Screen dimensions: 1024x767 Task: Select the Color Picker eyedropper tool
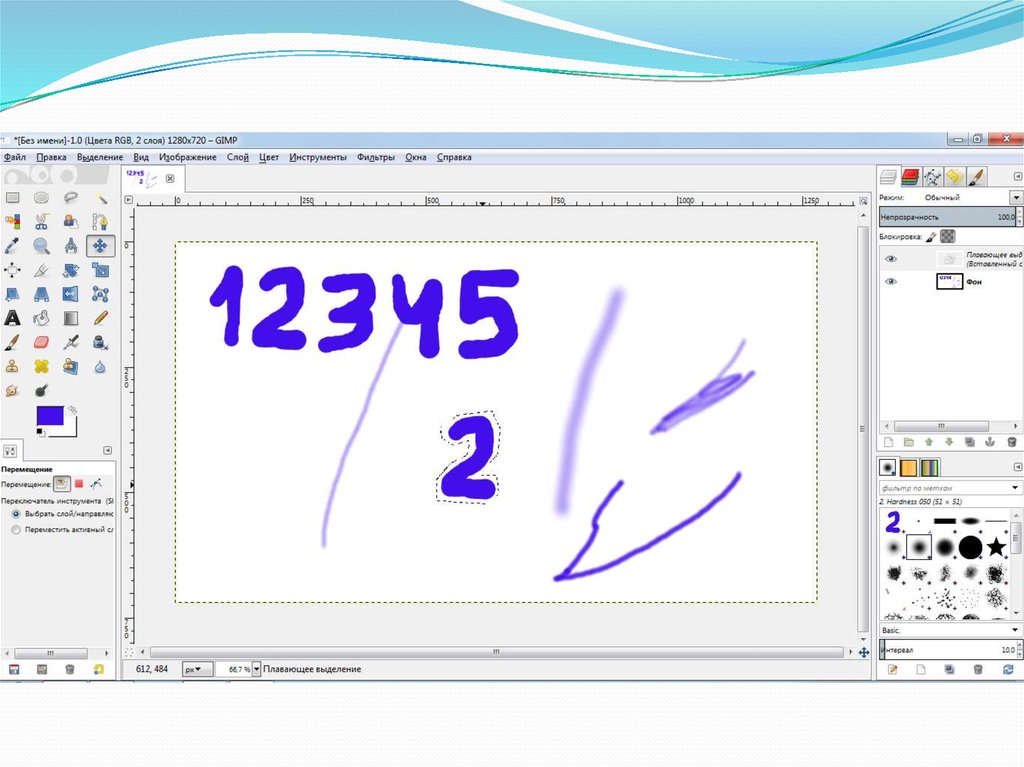[12, 246]
